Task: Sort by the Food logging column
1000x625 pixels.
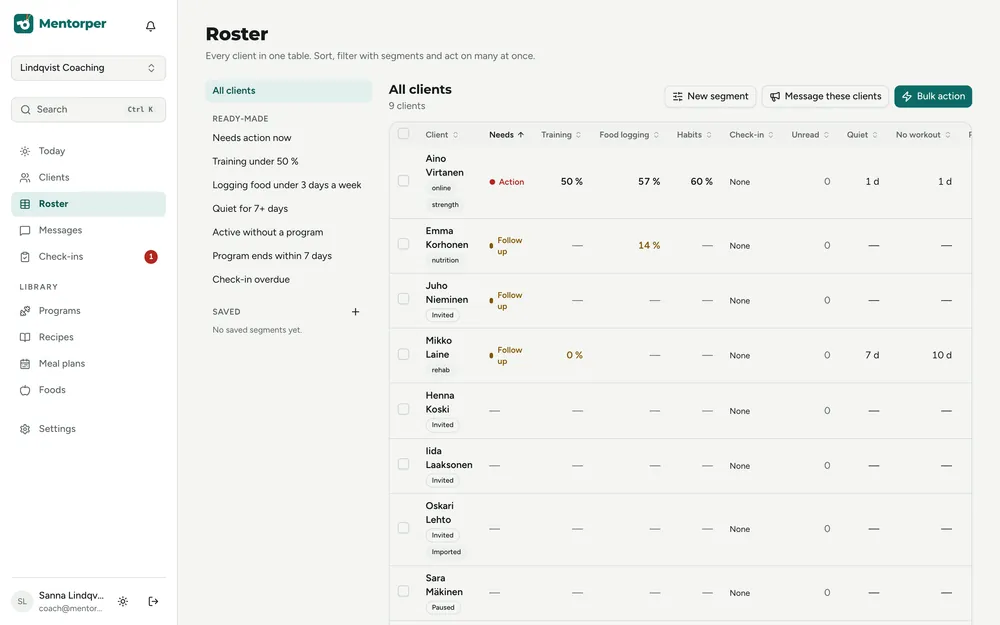Action: click(629, 135)
